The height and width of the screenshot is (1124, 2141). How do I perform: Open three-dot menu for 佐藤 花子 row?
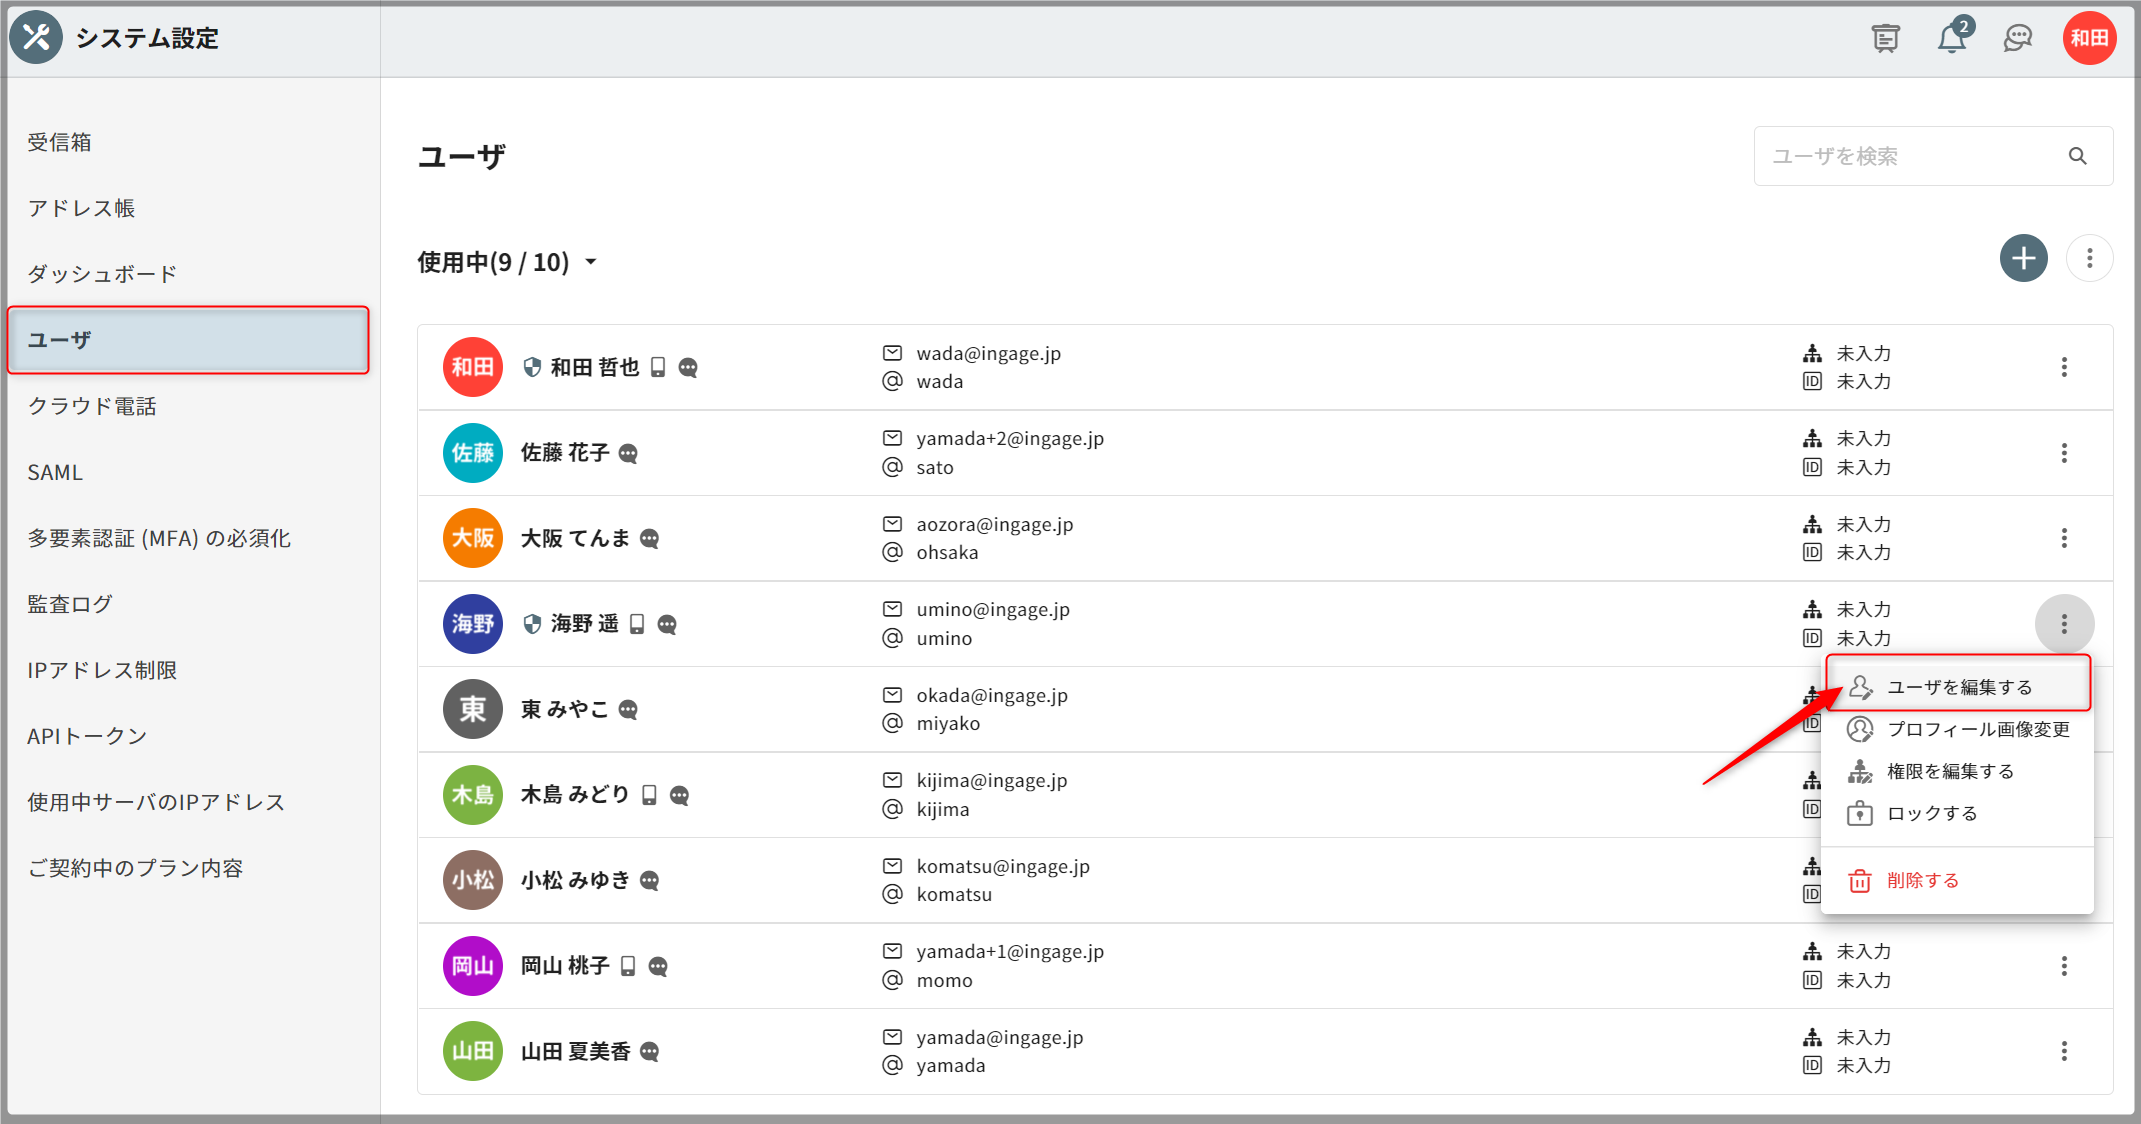click(2064, 453)
